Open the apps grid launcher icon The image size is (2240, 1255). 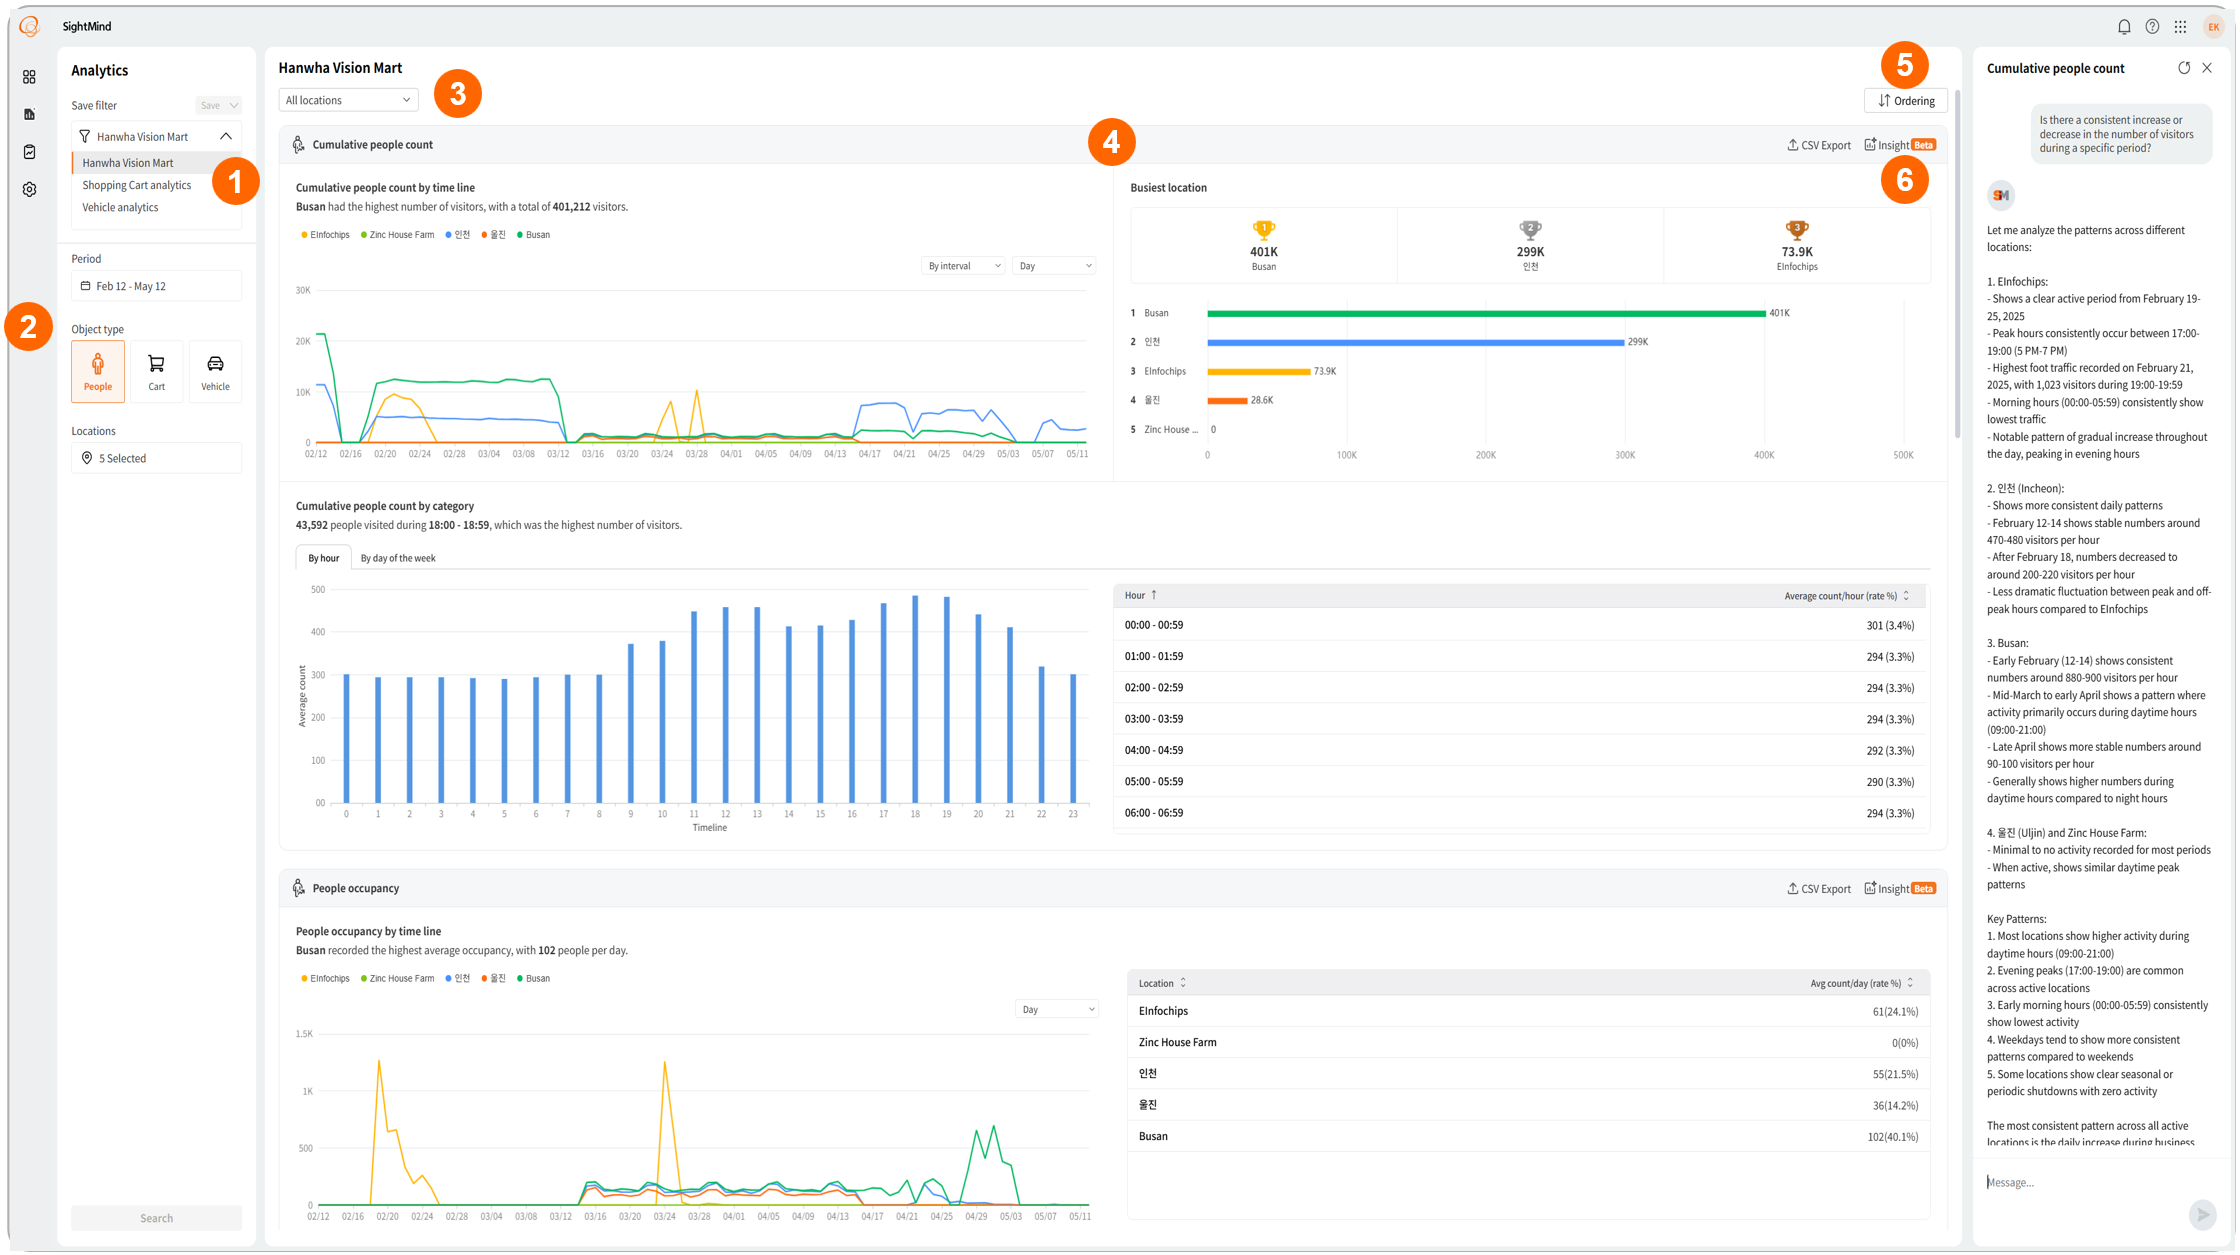(x=2180, y=27)
